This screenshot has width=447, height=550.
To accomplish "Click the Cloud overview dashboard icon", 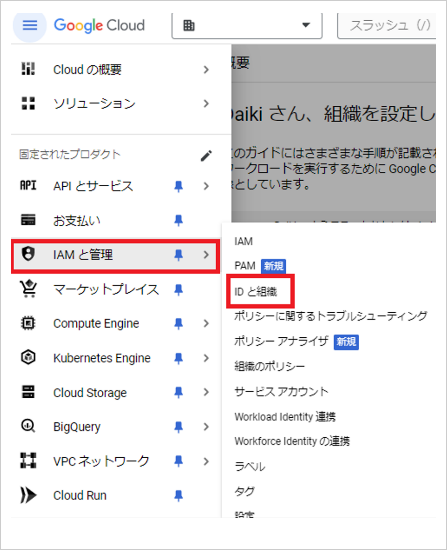I will [x=28, y=69].
